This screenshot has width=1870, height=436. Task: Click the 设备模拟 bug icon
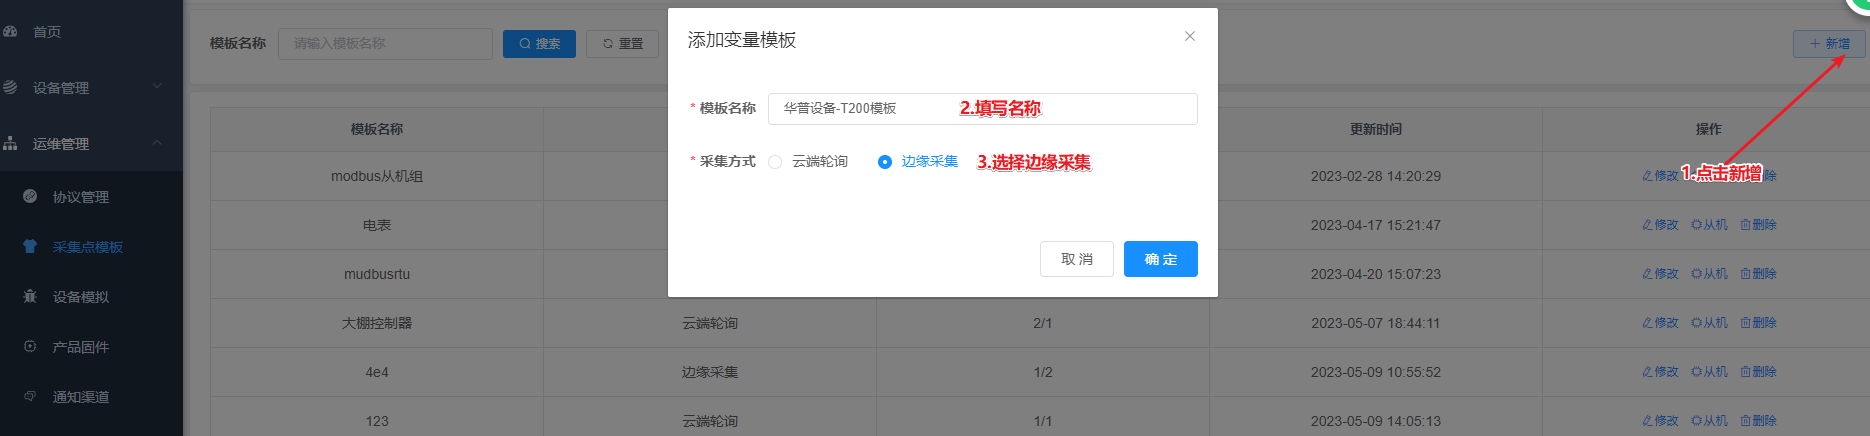pyautogui.click(x=30, y=297)
